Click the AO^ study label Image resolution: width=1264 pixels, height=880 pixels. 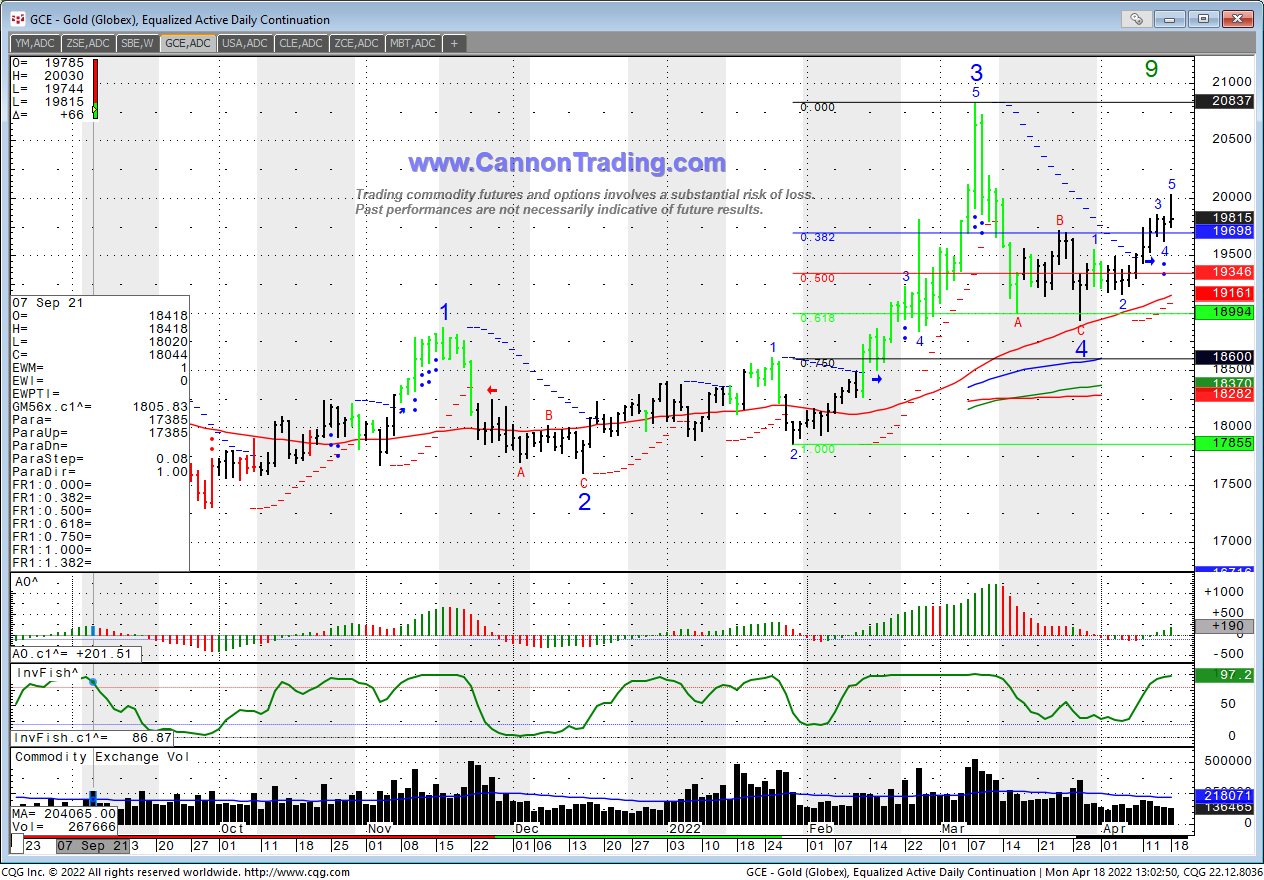[x=27, y=581]
